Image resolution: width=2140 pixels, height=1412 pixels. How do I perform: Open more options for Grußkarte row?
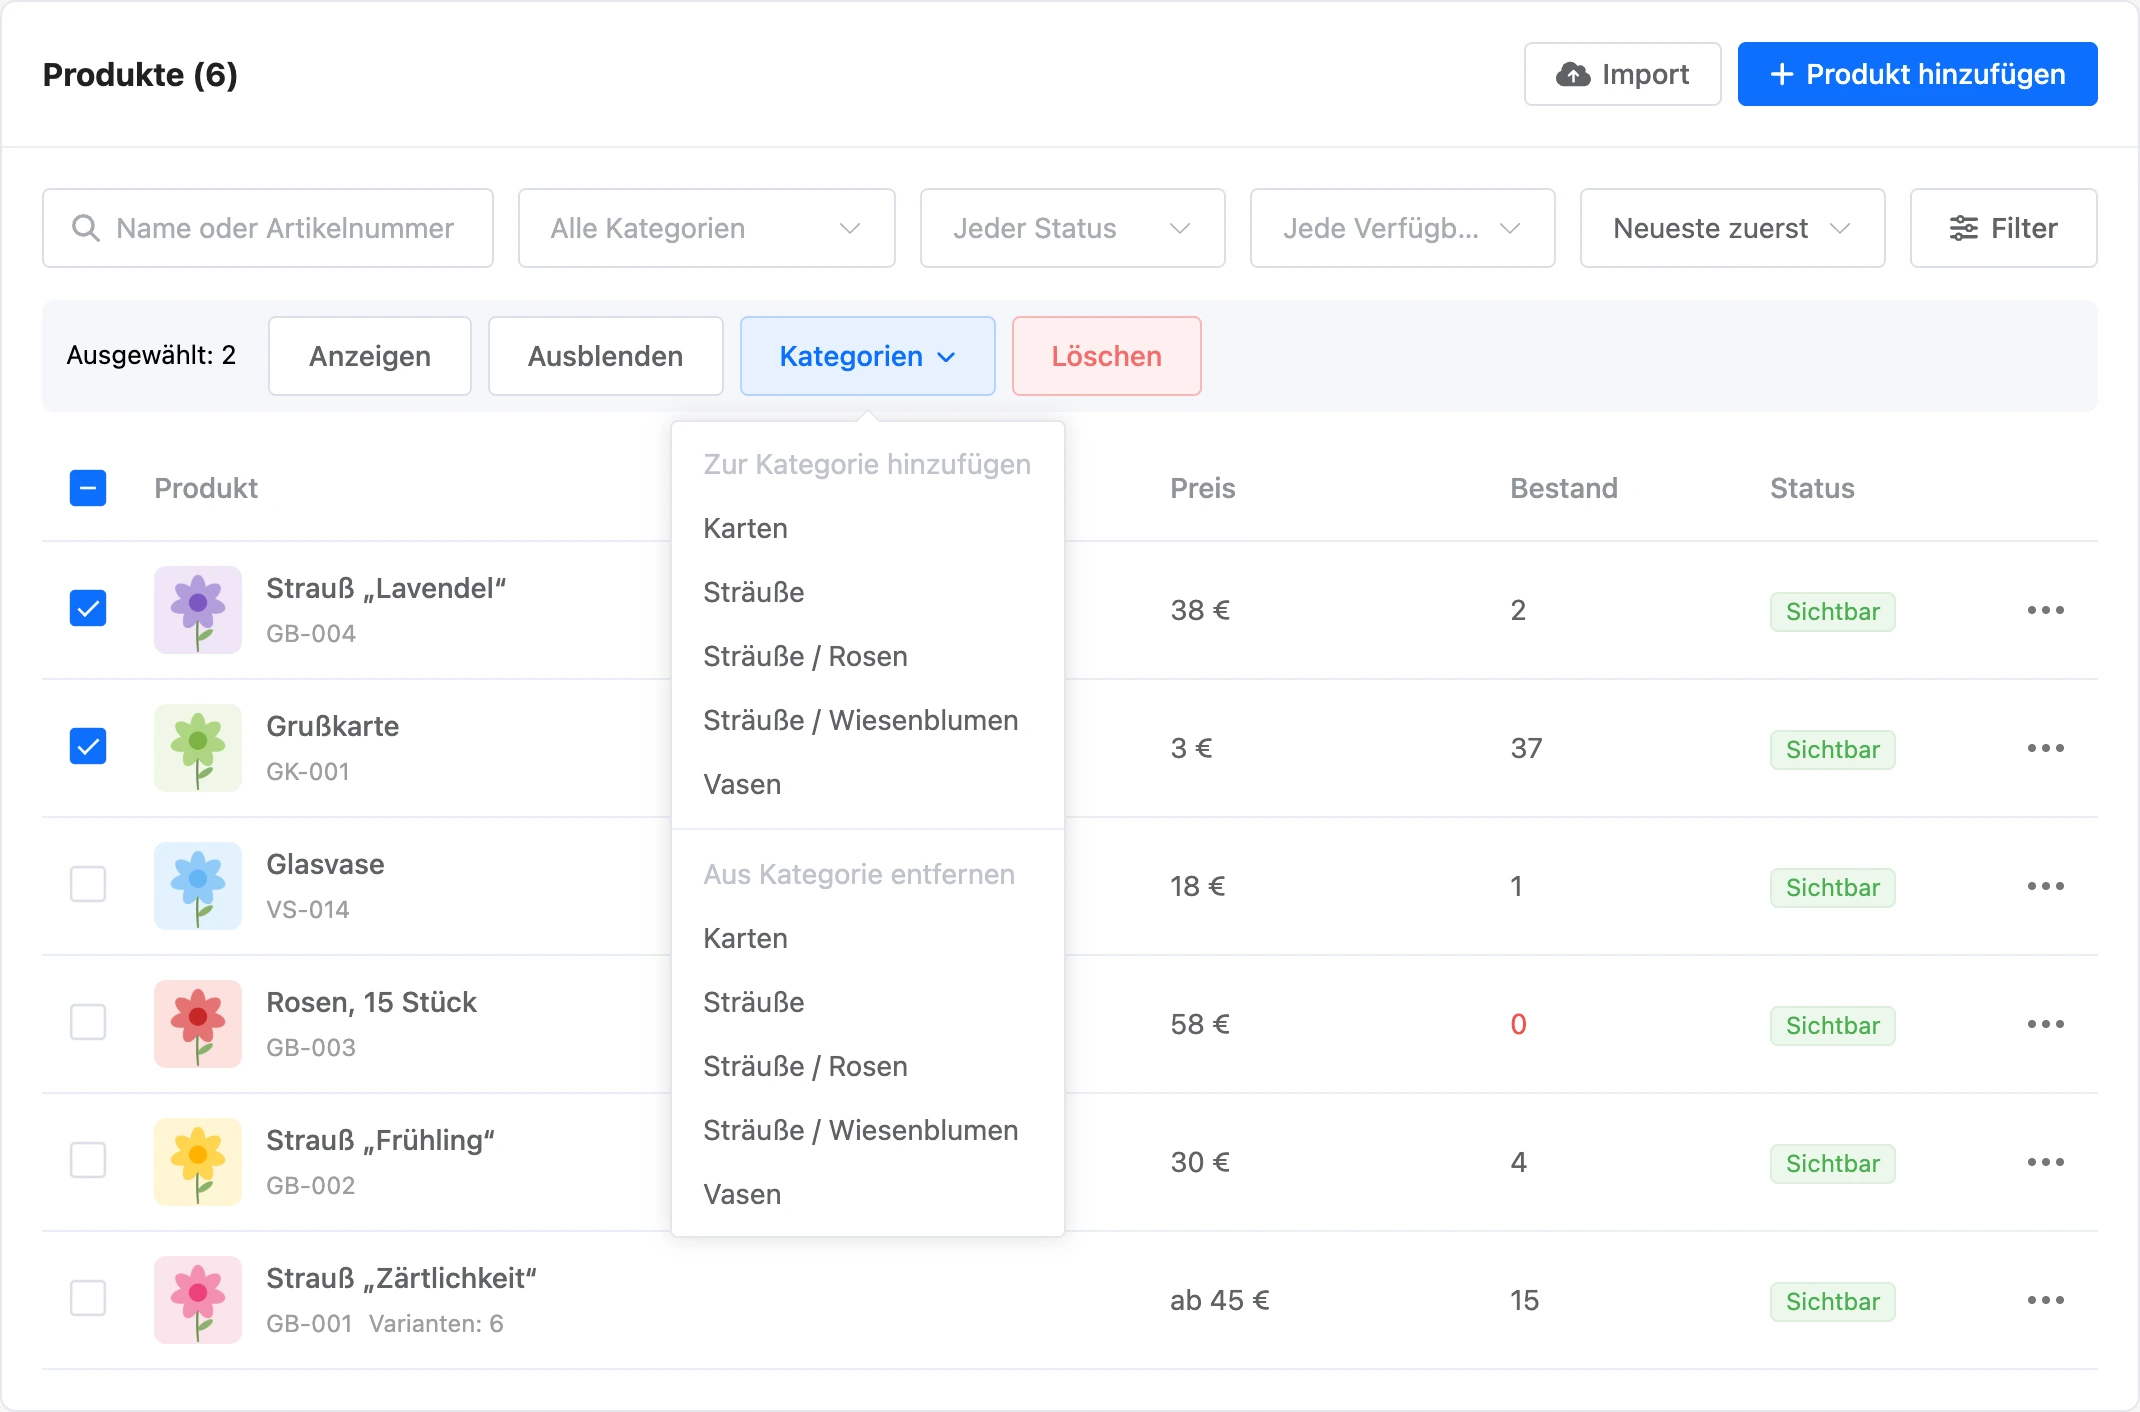point(2045,748)
